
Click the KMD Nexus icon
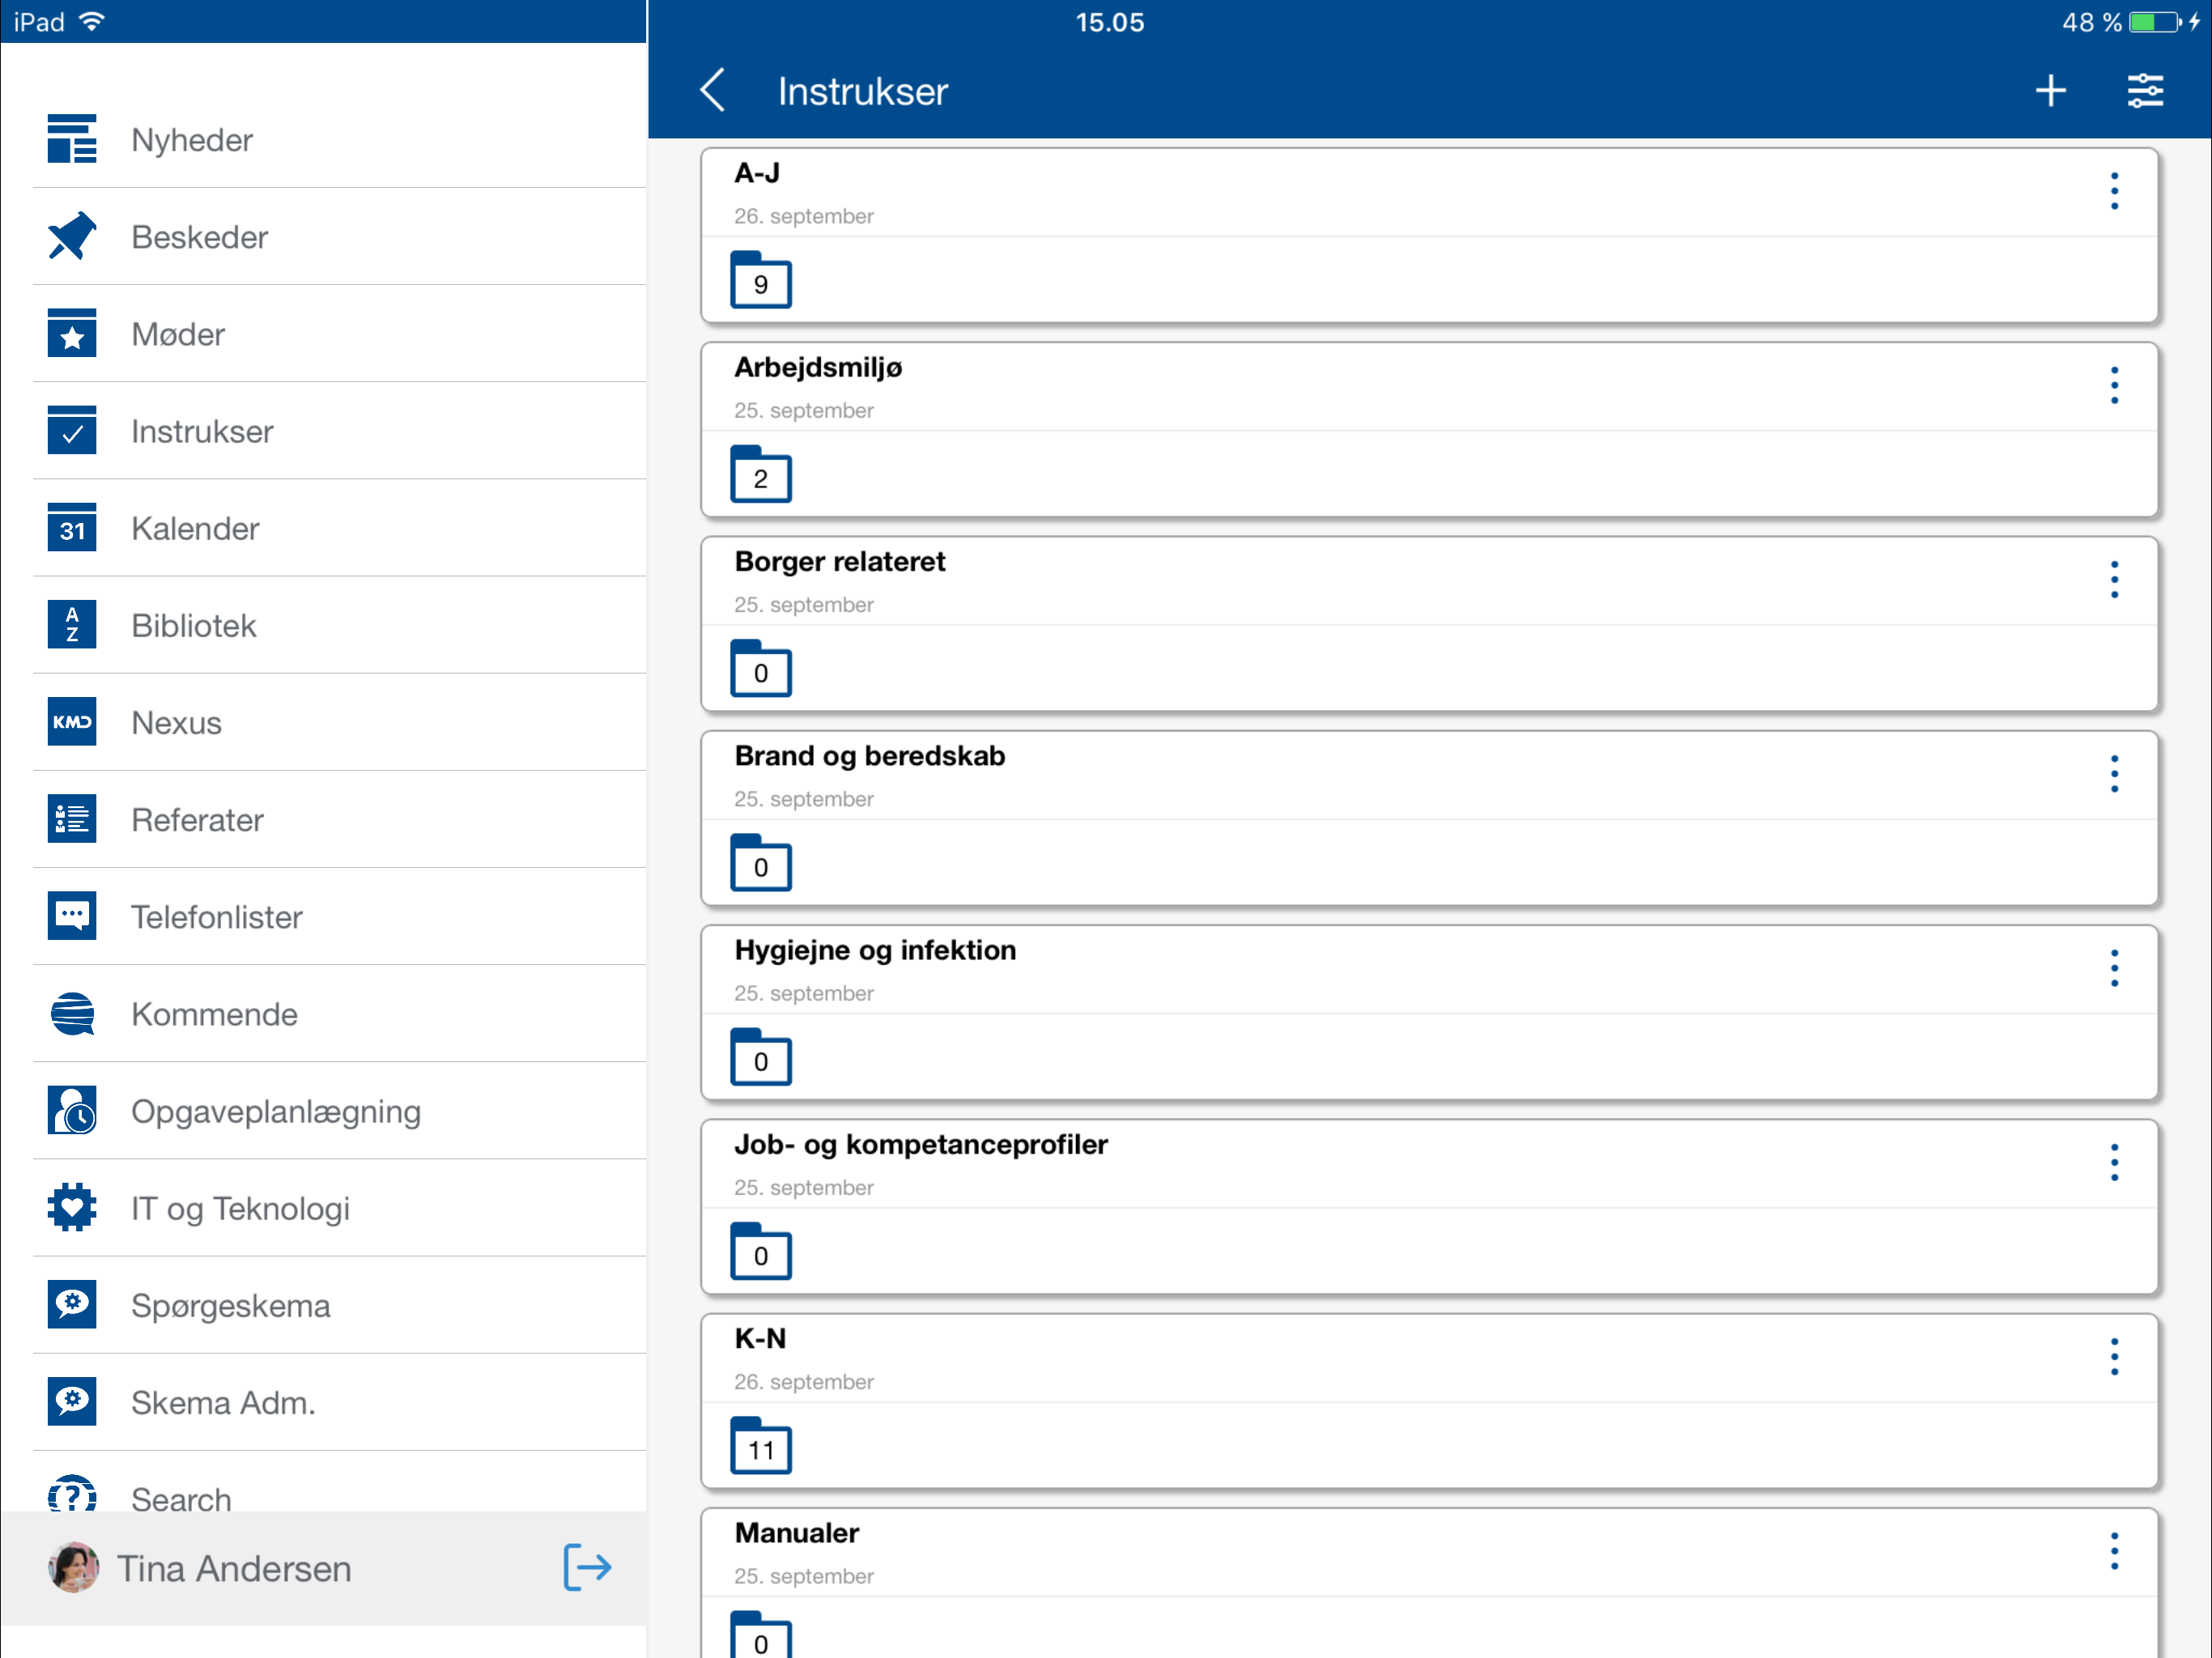coord(72,721)
